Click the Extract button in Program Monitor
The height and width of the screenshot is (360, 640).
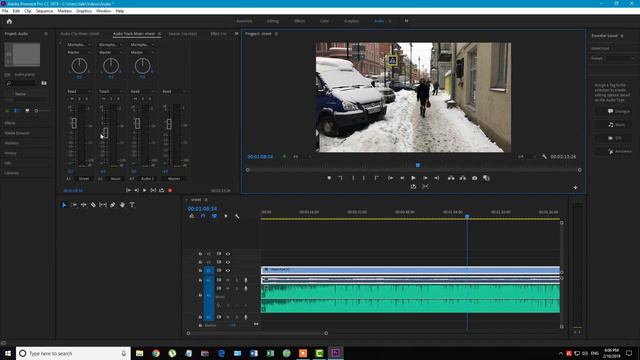(x=462, y=178)
